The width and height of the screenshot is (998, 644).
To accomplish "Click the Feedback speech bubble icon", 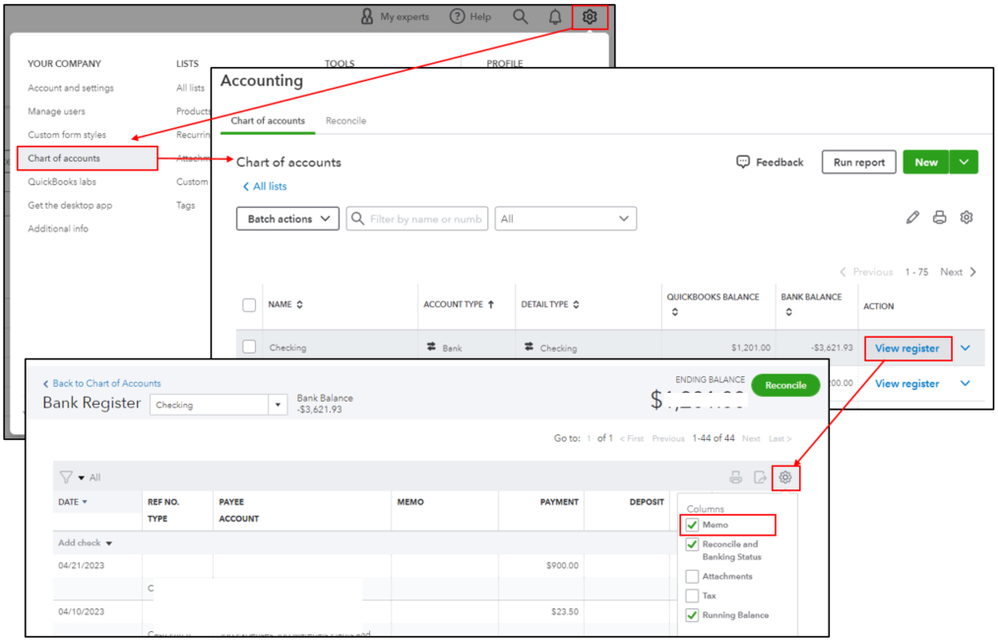I will click(743, 162).
